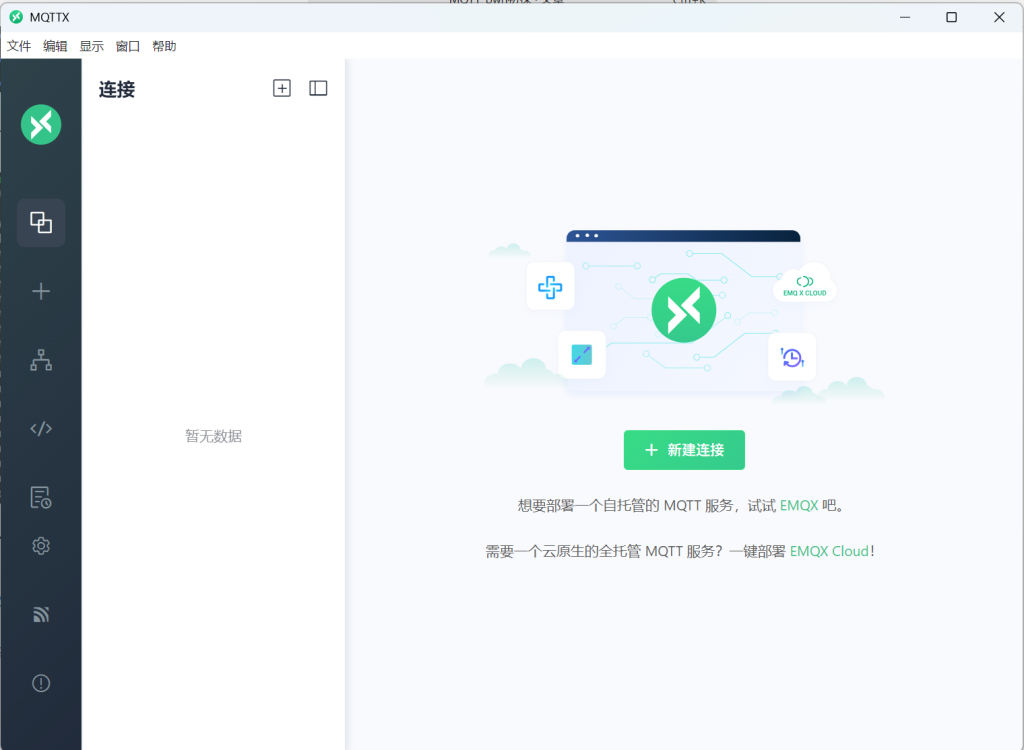Open the About info icon

[41, 683]
